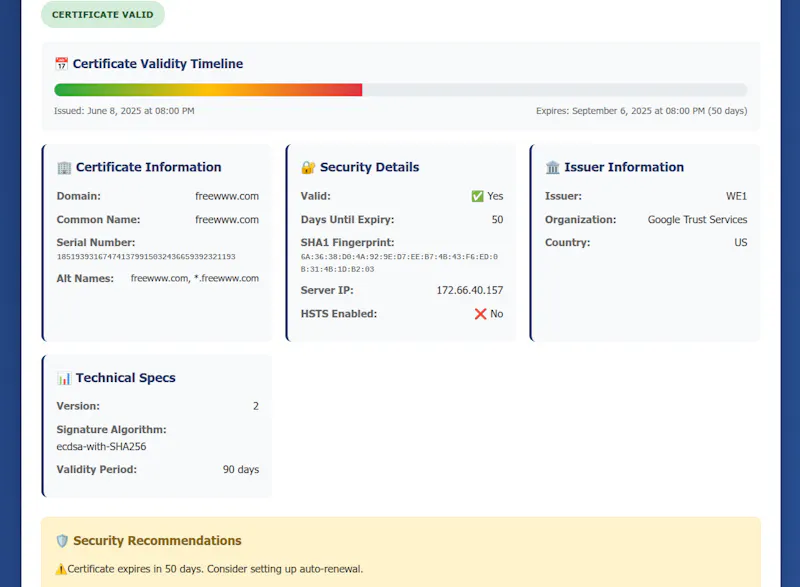800x587 pixels.
Task: Click the auto-renewal recommendation text
Action: (215, 569)
